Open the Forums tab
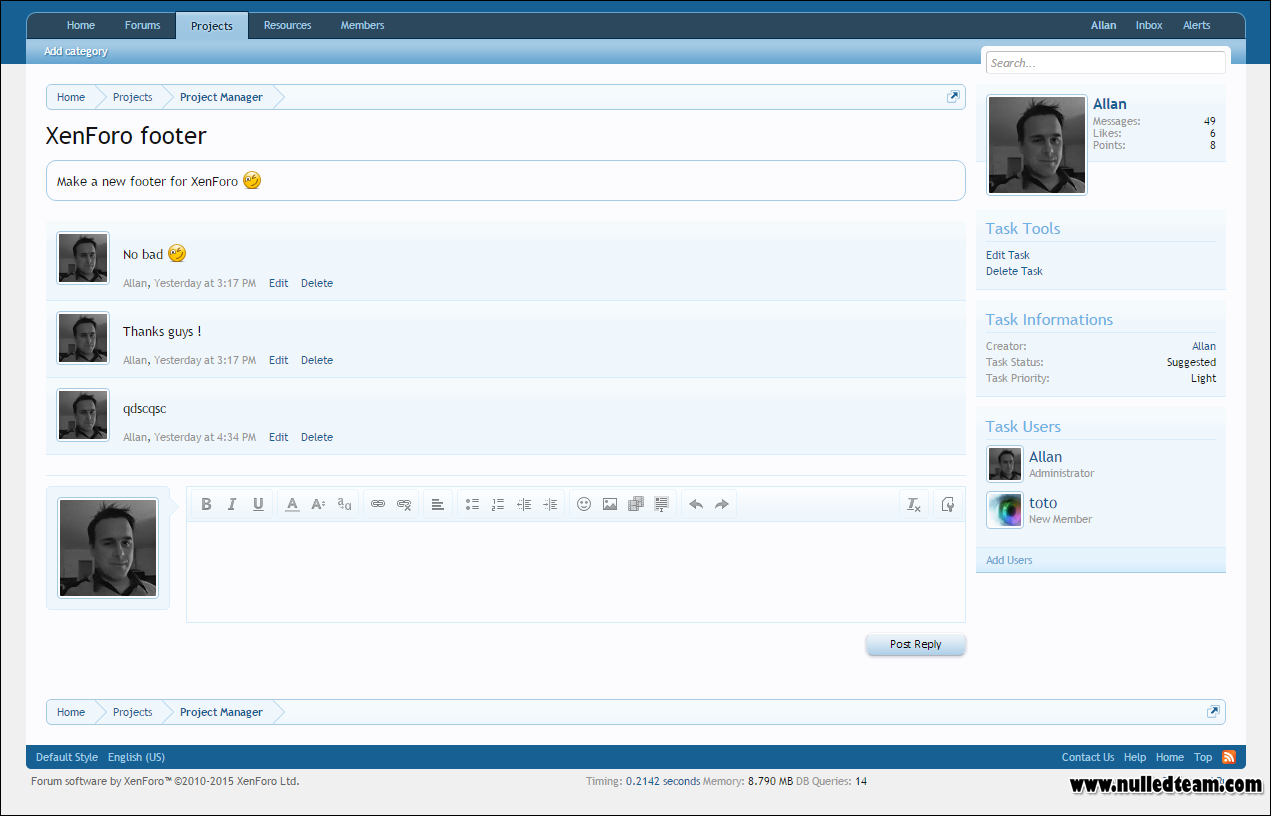 click(143, 26)
